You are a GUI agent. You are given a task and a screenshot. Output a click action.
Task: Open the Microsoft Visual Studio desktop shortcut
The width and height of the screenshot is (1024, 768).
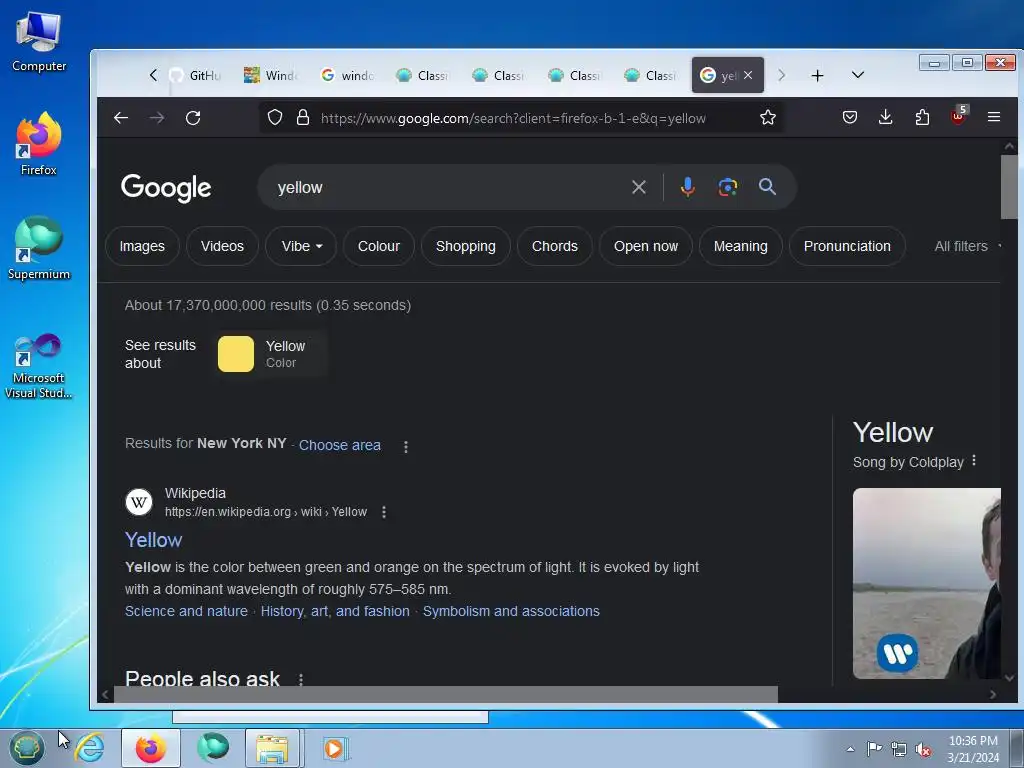coord(39,366)
